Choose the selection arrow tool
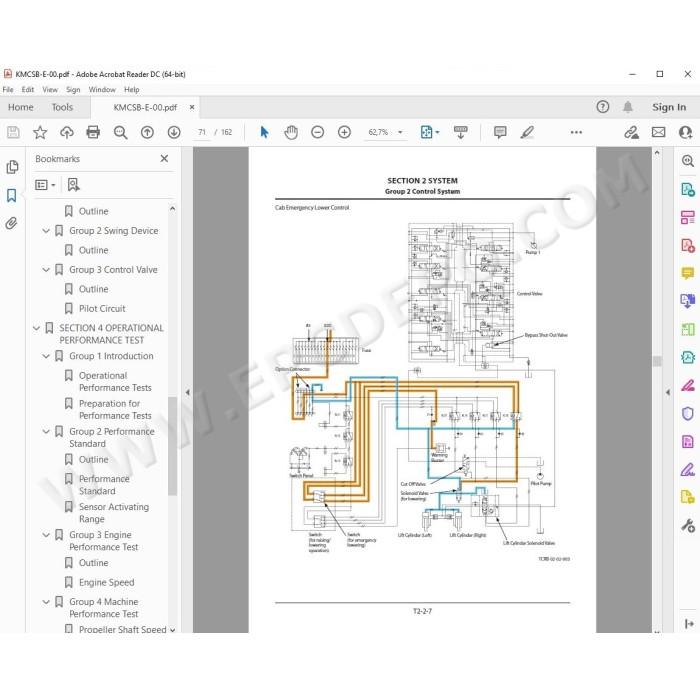This screenshot has height=700, width=700. click(x=264, y=132)
